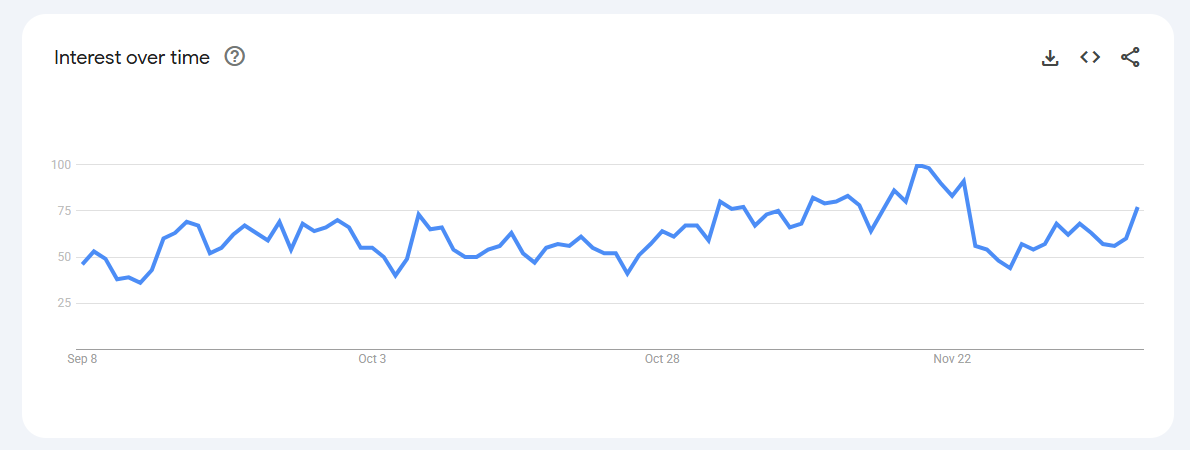Select the Sep 8 date label
Screen dimensions: 1190x450
coord(82,359)
